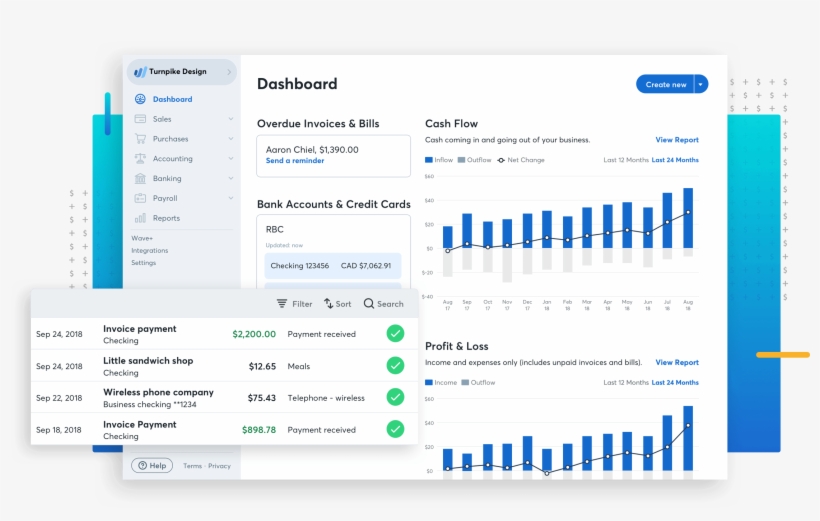This screenshot has width=820, height=521.
Task: Toggle Outflow legend in Profit & Loss
Action: (x=479, y=382)
